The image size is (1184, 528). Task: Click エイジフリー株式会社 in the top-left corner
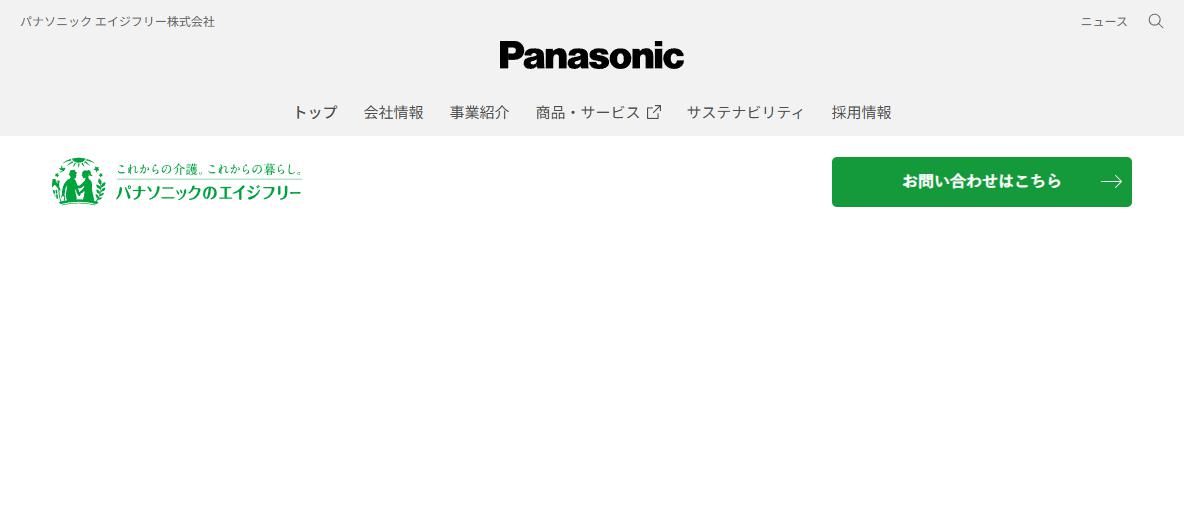(156, 22)
